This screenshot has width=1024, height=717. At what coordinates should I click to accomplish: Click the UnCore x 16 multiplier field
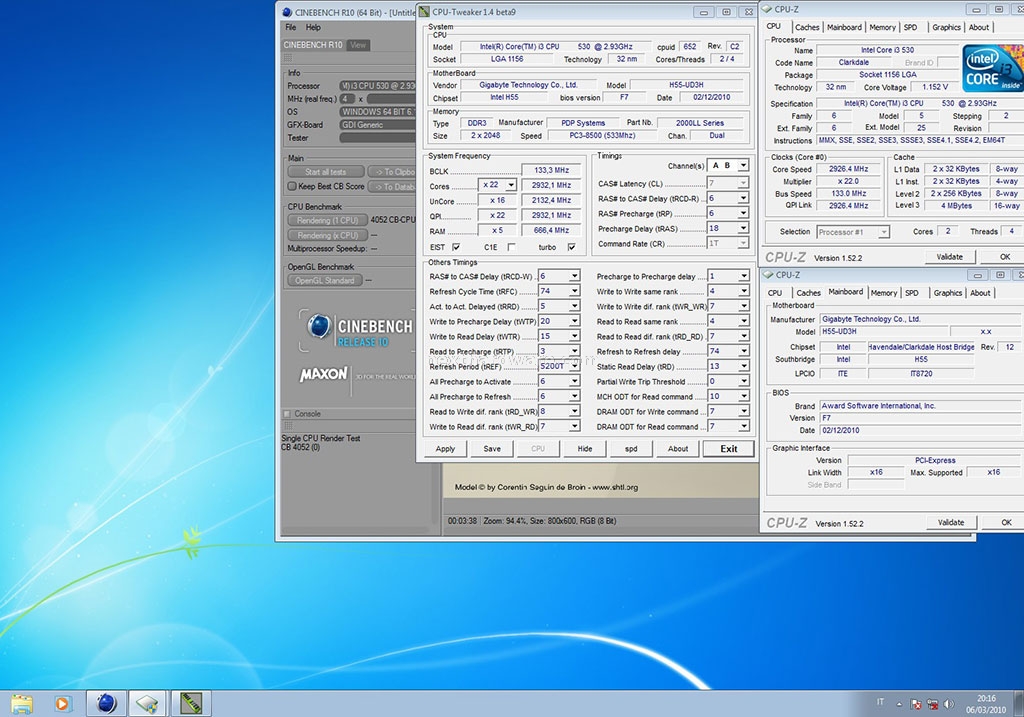click(x=498, y=200)
